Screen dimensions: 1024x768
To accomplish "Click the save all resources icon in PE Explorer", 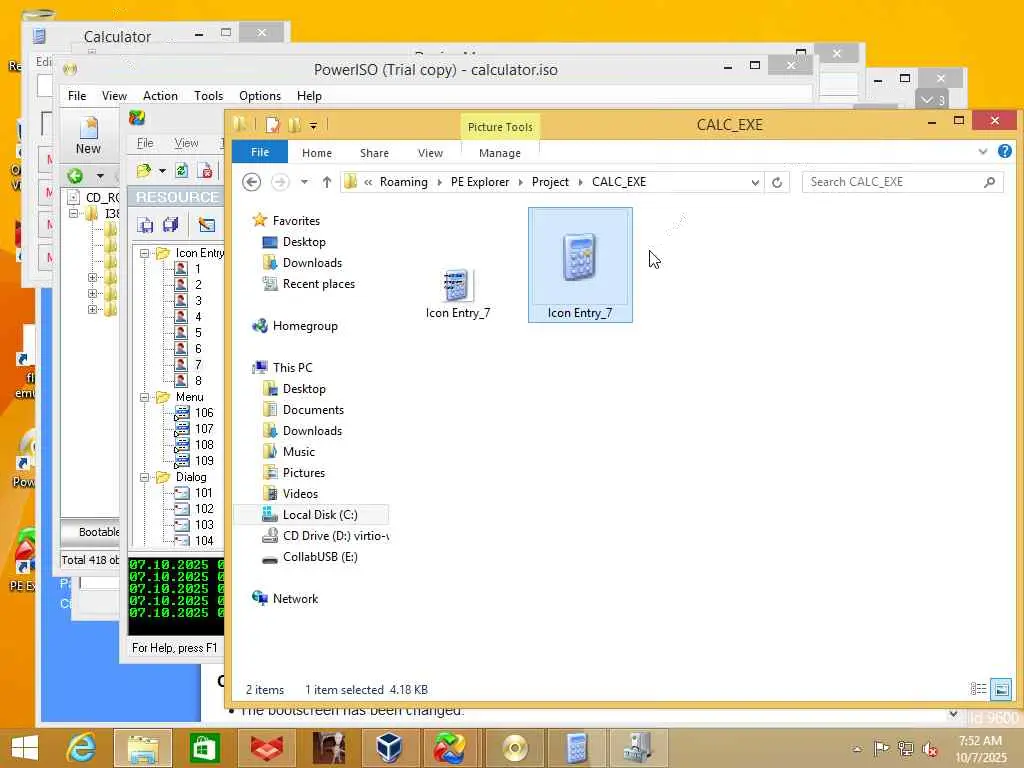I will click(x=170, y=225).
